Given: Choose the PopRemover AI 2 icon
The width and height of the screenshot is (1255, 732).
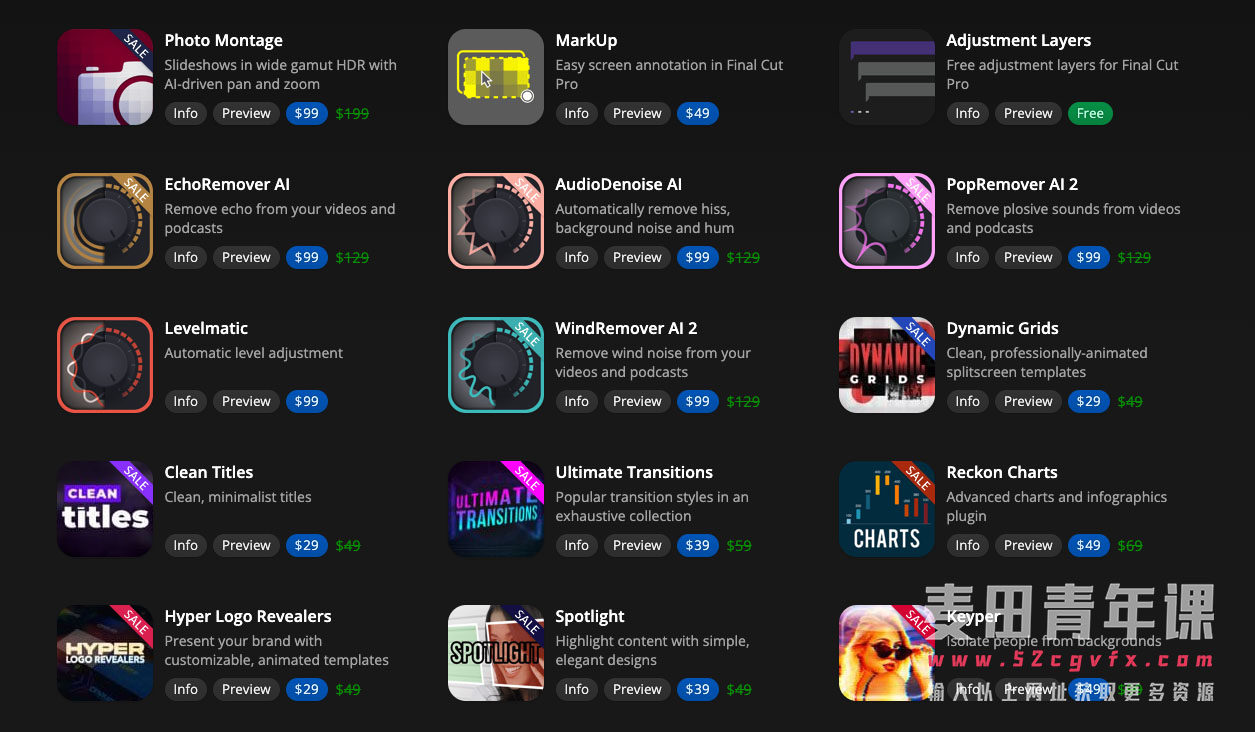Looking at the screenshot, I should (x=887, y=221).
